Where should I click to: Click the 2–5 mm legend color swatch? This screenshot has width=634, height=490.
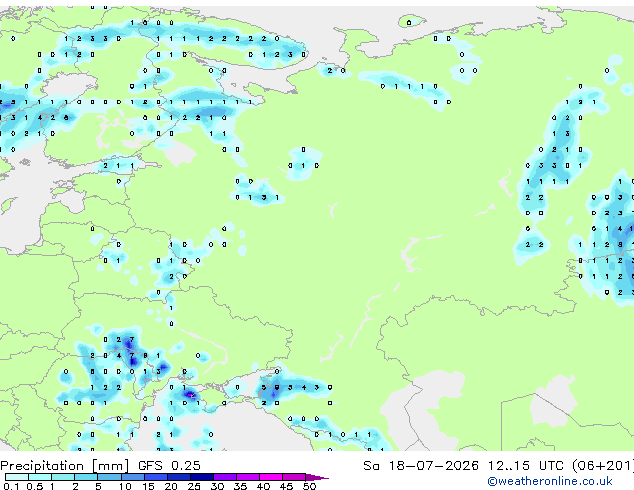click(86, 477)
